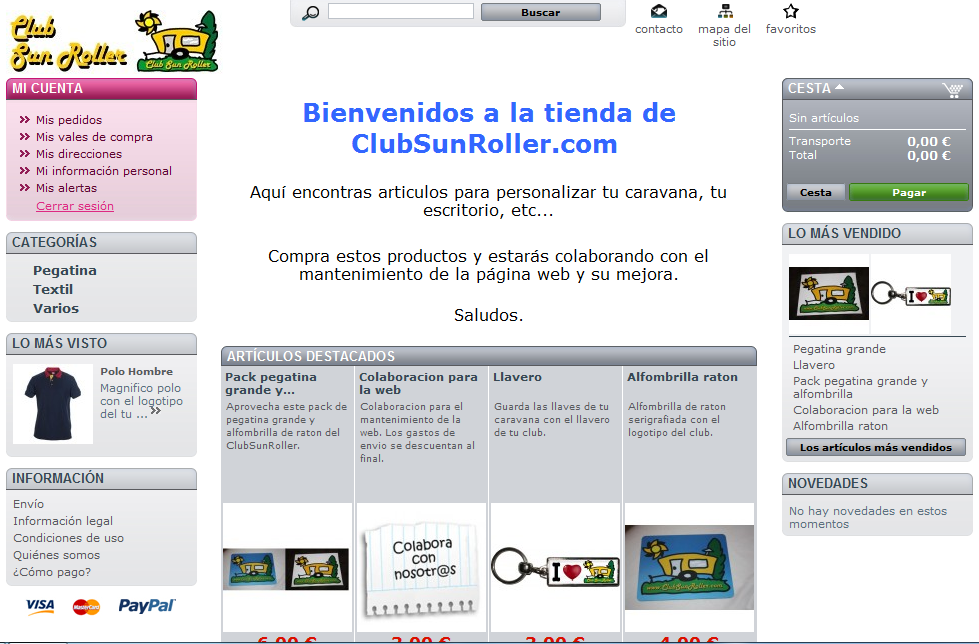
Task: Click Los artículos más vendidos button
Action: click(x=876, y=447)
